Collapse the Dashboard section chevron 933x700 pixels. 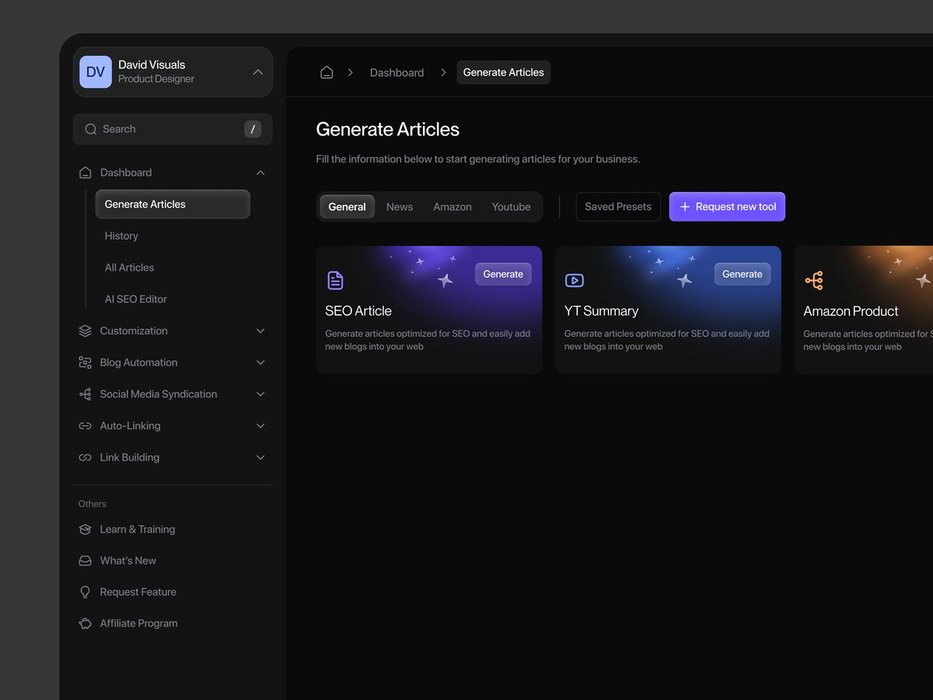coord(260,173)
